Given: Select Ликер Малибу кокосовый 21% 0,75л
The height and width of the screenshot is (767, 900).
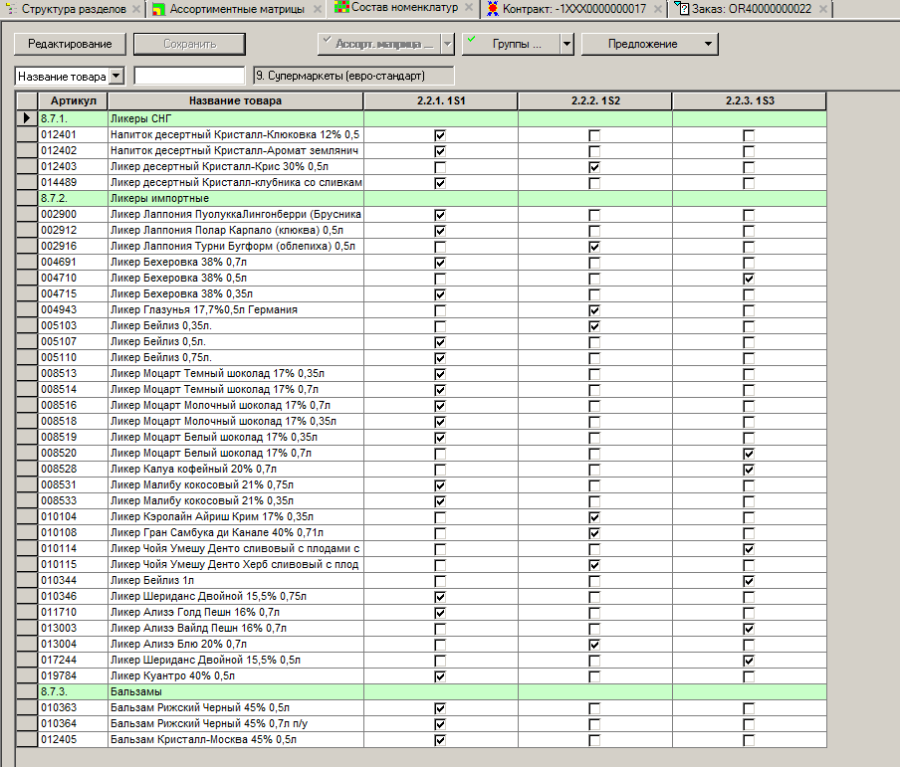Looking at the screenshot, I should (x=235, y=485).
